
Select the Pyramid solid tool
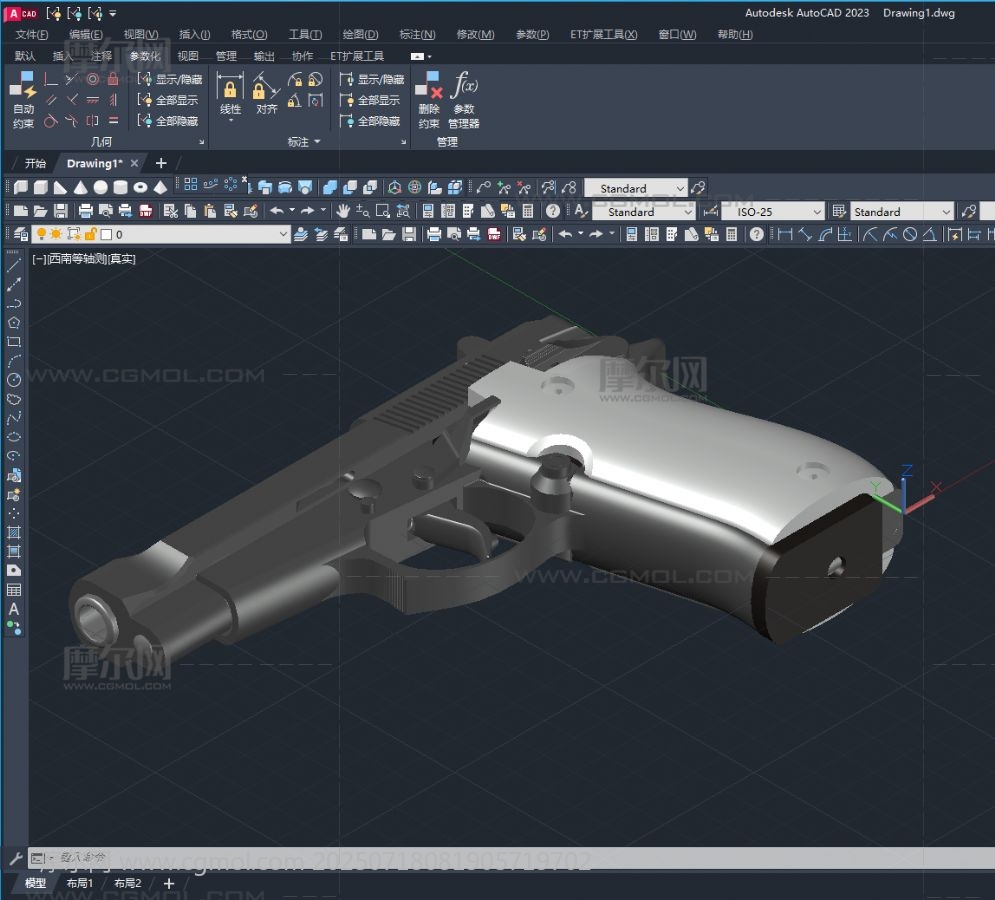click(161, 187)
